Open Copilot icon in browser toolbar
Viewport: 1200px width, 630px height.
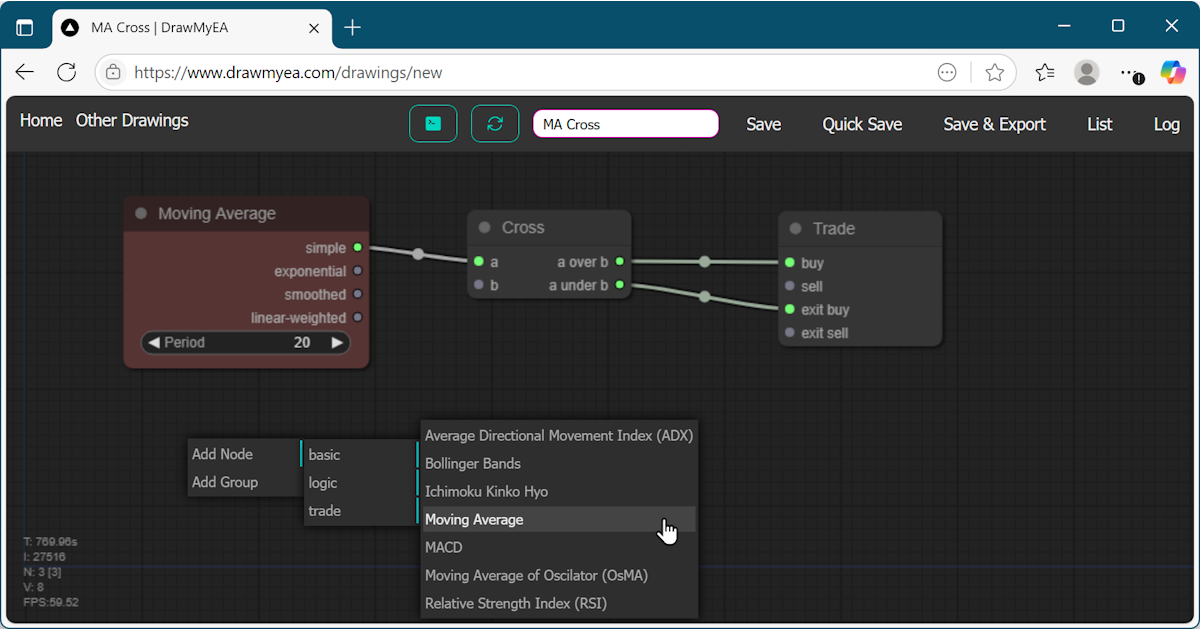pos(1172,72)
